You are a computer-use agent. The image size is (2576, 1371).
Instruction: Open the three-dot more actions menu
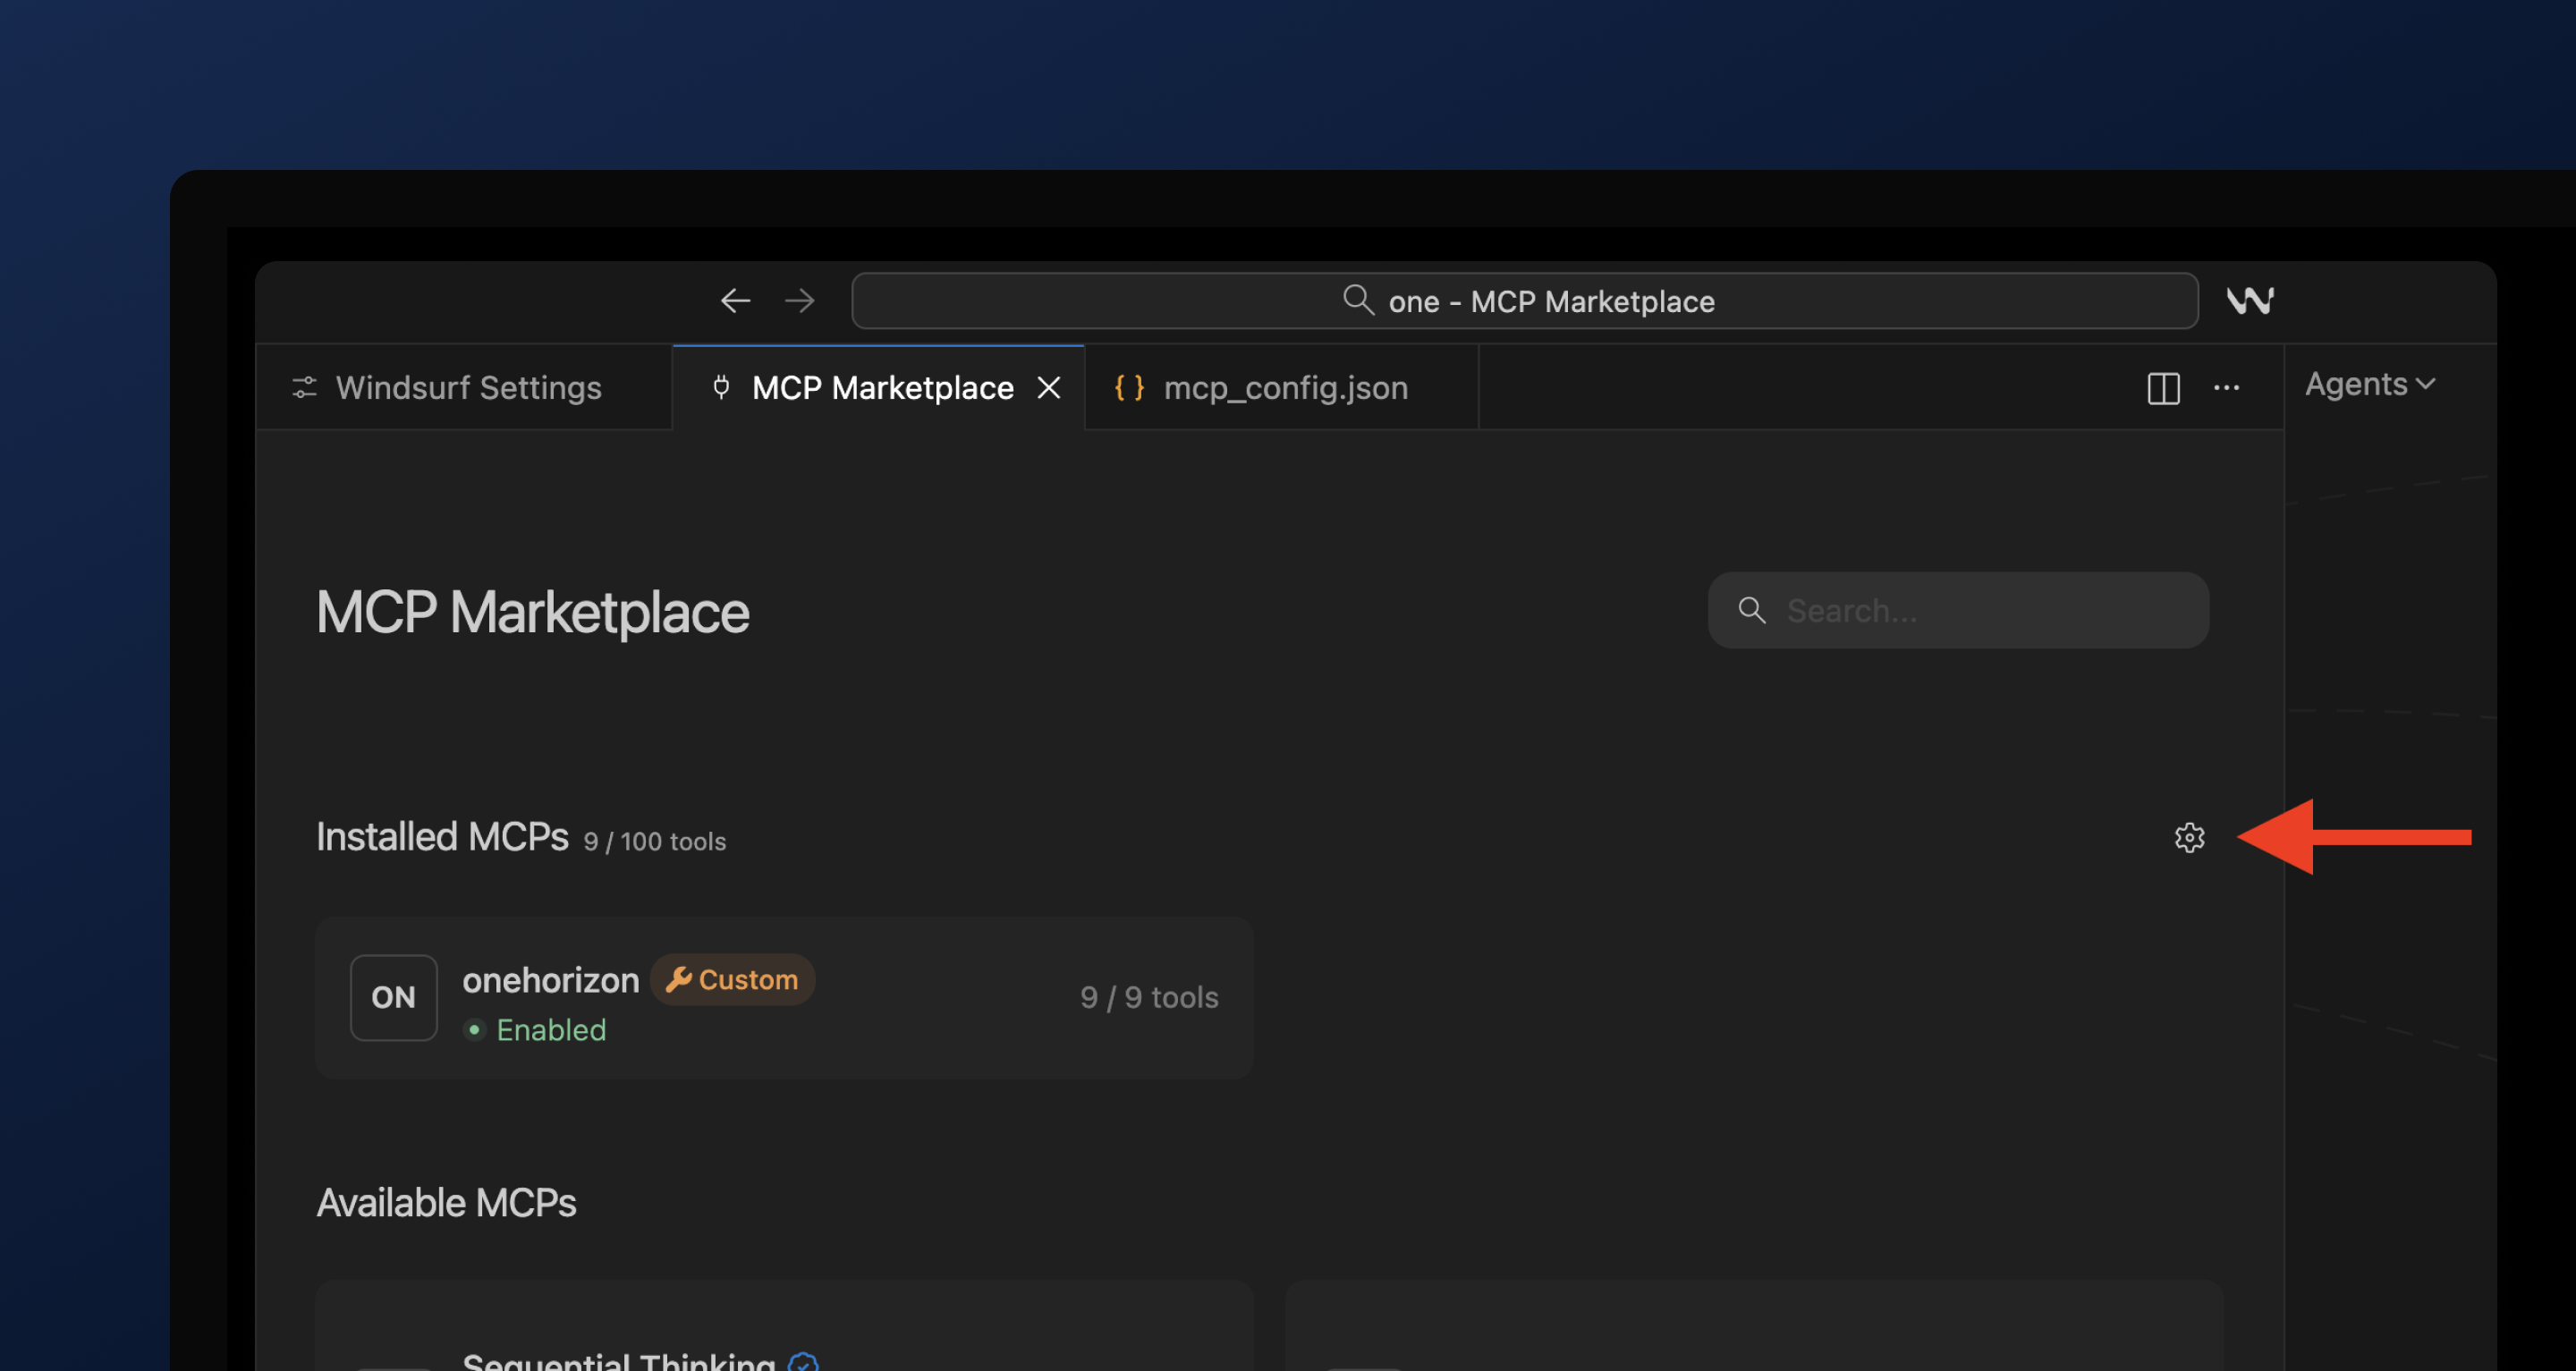pos(2226,388)
